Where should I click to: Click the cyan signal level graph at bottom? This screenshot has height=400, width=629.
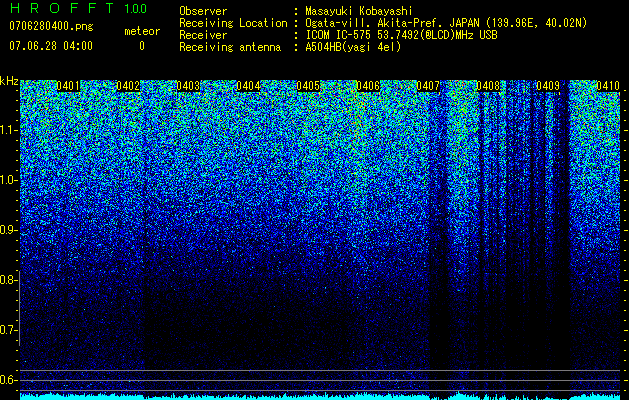pyautogui.click(x=320, y=396)
